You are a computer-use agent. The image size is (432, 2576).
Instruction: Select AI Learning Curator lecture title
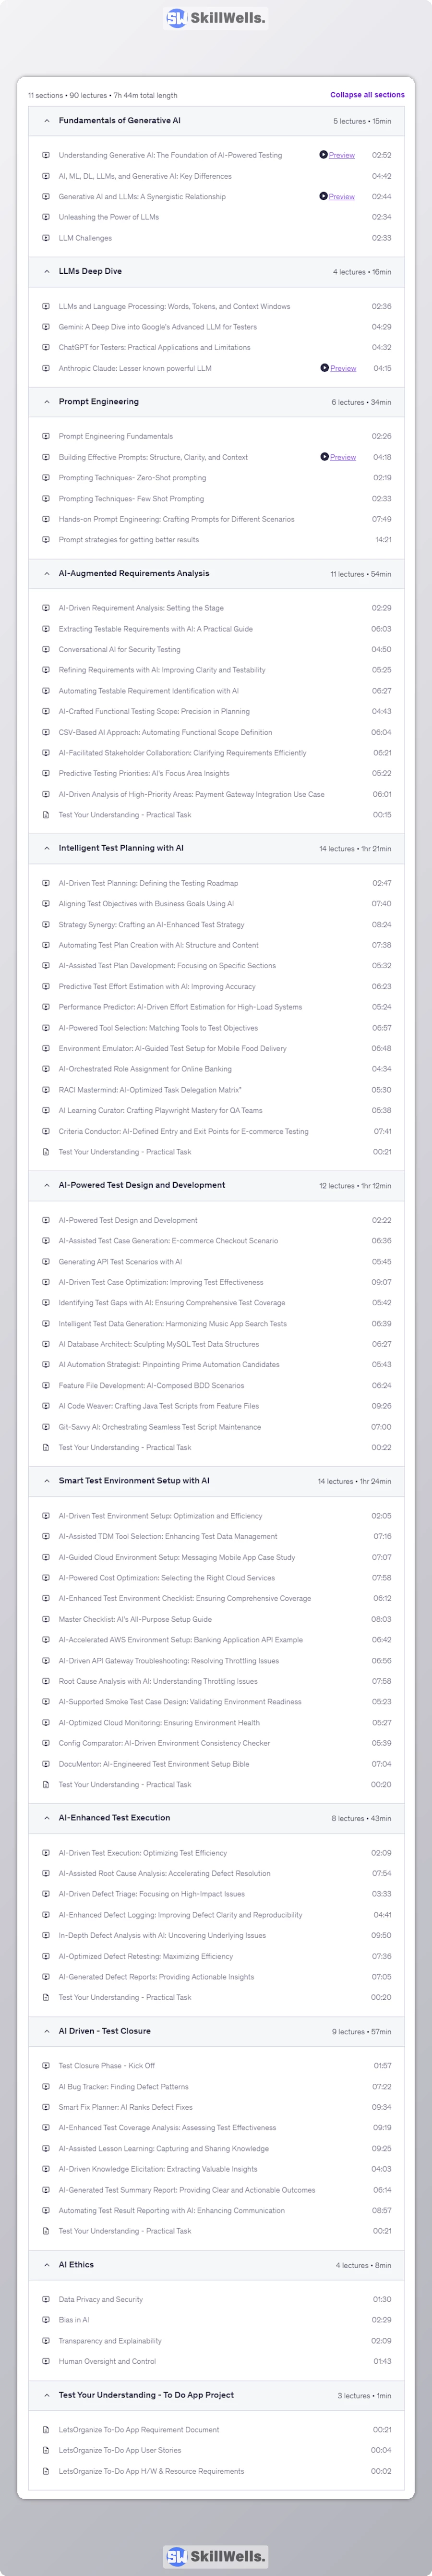pyautogui.click(x=160, y=1110)
